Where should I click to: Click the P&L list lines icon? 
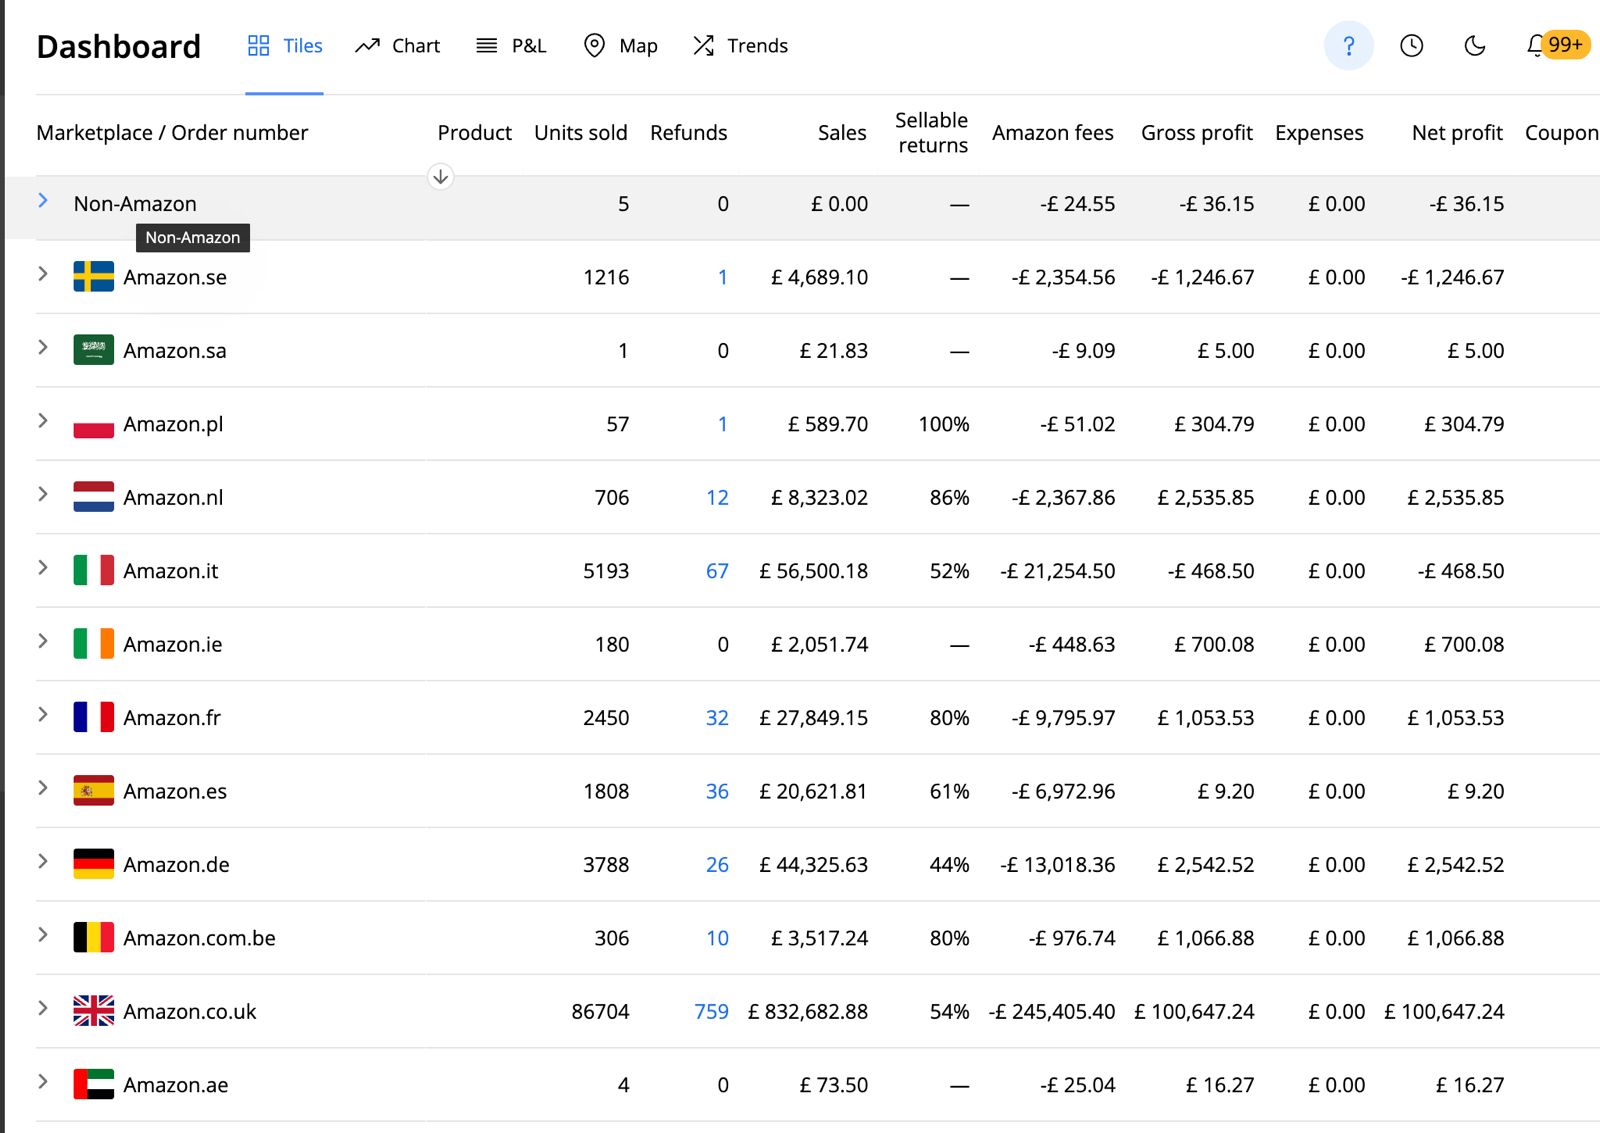487,46
